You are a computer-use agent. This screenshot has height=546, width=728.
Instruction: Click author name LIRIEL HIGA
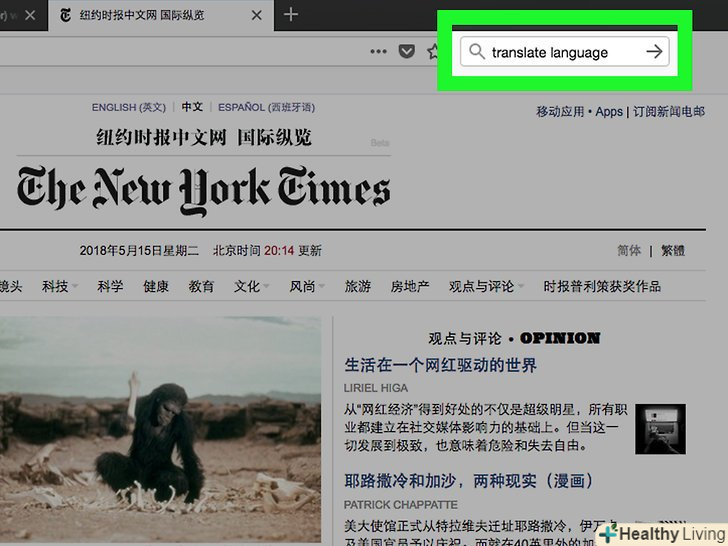(376, 388)
